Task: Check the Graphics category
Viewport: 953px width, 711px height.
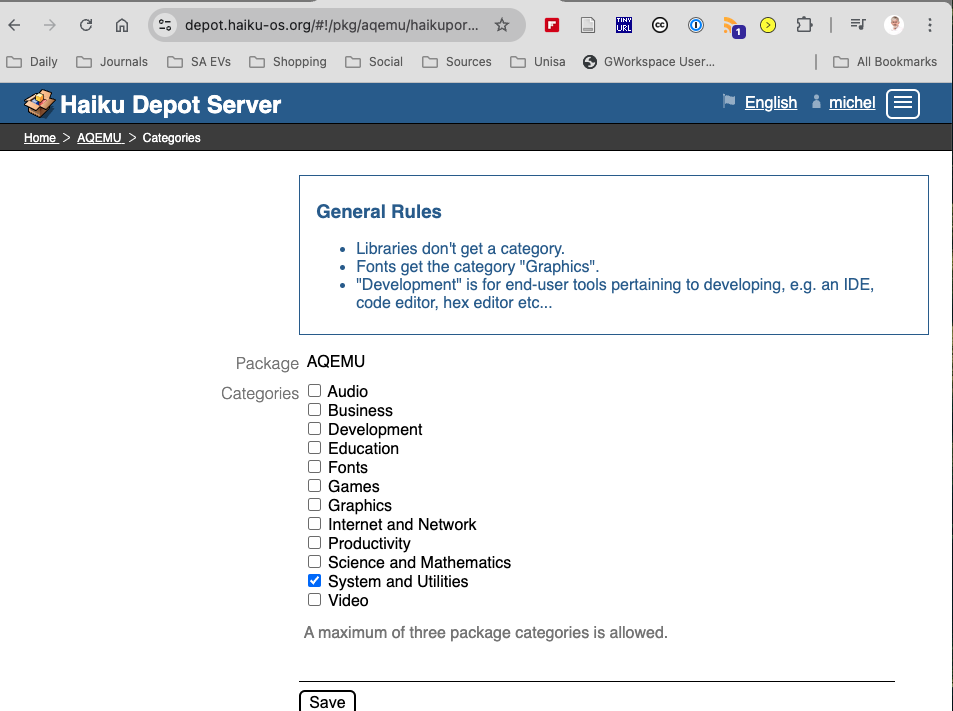Action: pyautogui.click(x=314, y=504)
